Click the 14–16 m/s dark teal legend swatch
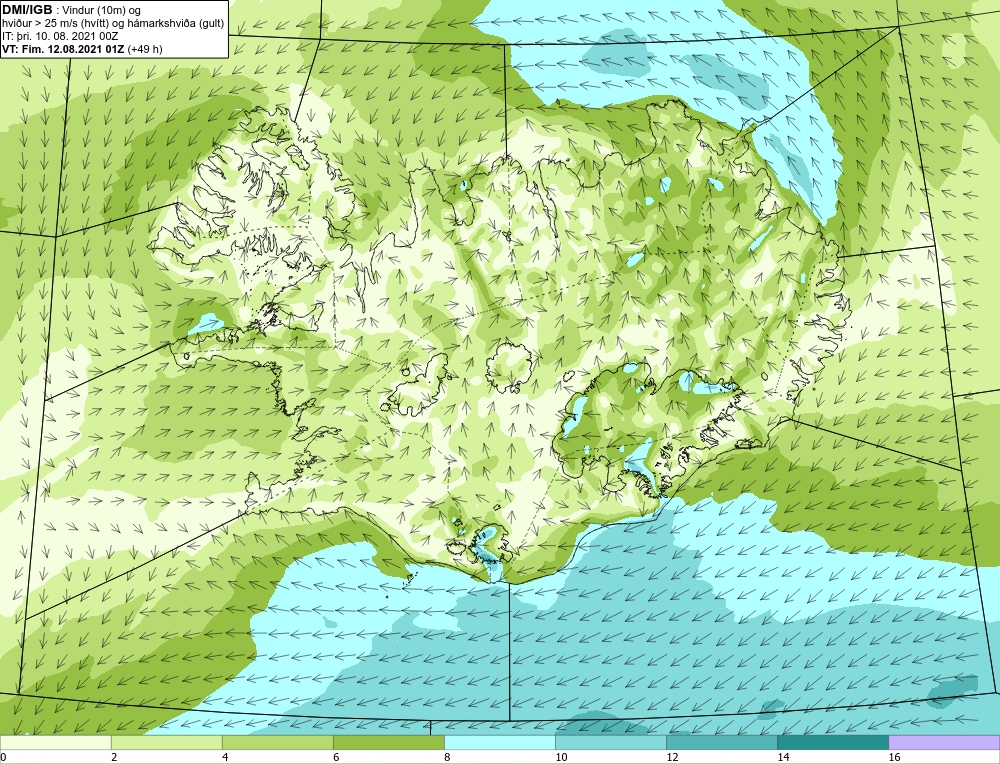 coord(832,742)
